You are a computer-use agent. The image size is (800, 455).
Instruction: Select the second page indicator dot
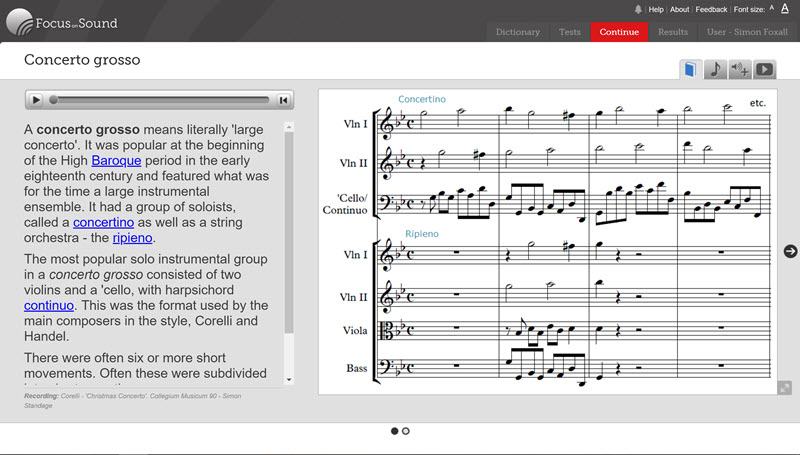click(x=406, y=431)
